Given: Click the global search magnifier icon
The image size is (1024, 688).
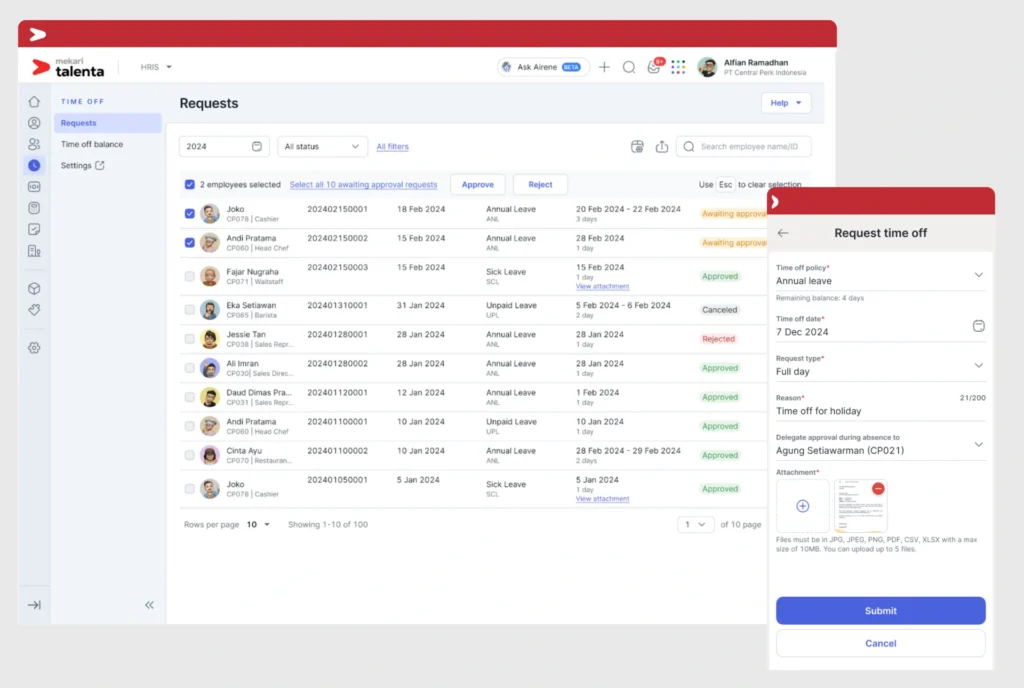Looking at the screenshot, I should pyautogui.click(x=629, y=67).
